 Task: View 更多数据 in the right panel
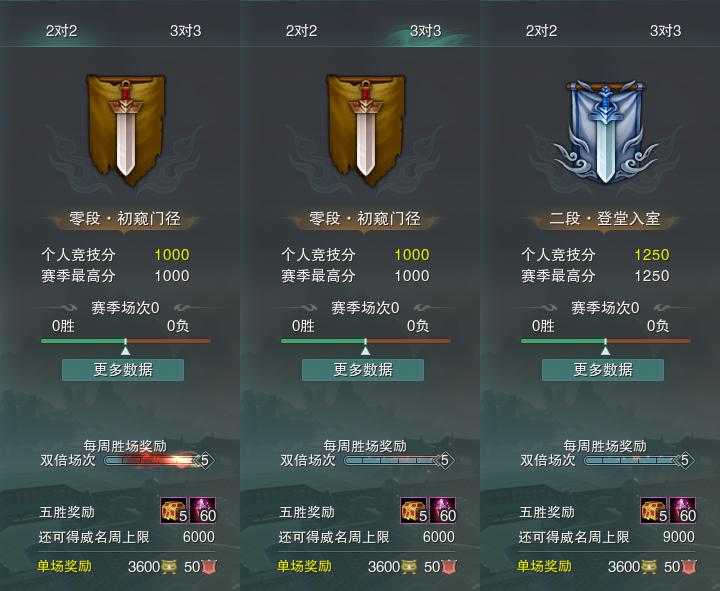pyautogui.click(x=603, y=370)
